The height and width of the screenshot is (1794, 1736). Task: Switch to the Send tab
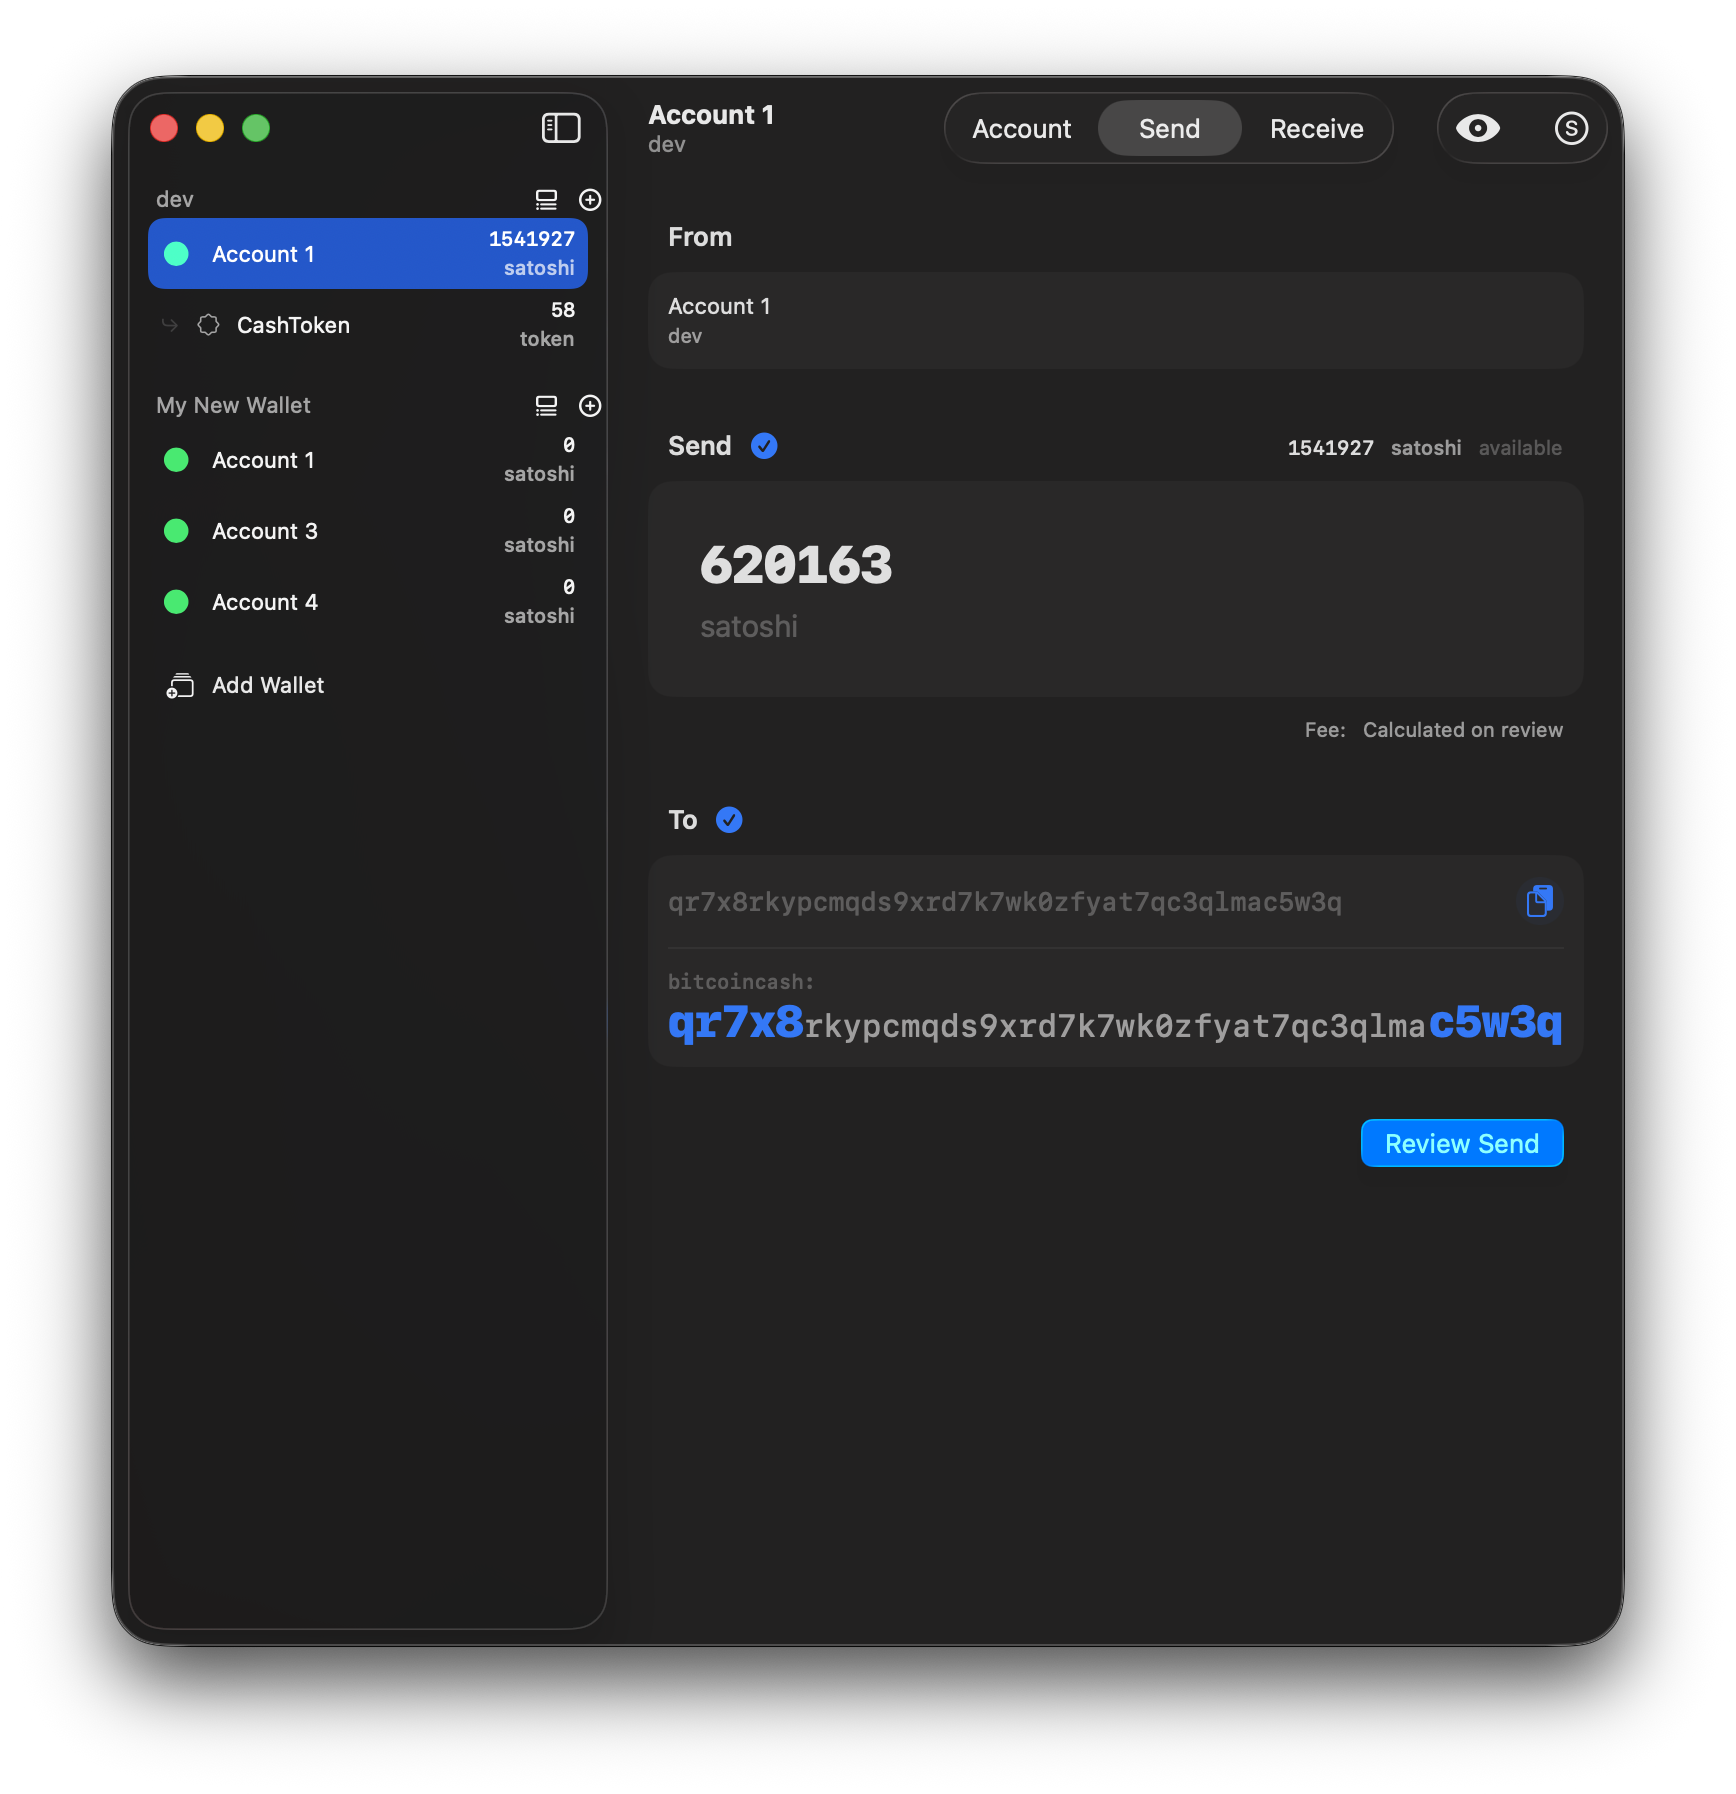pos(1169,129)
